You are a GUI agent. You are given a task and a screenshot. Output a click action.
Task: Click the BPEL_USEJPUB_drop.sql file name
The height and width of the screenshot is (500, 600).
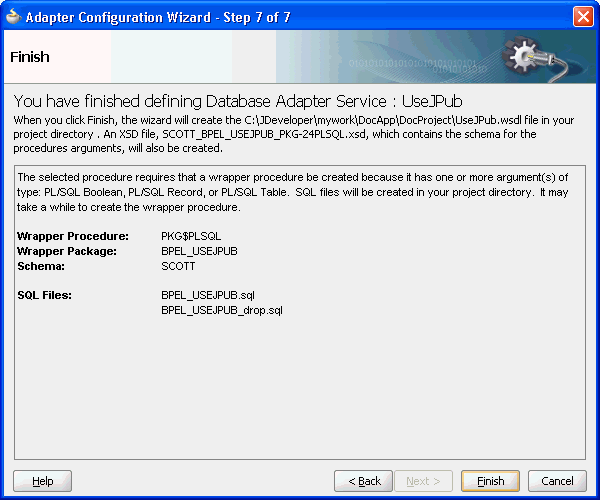pyautogui.click(x=222, y=310)
